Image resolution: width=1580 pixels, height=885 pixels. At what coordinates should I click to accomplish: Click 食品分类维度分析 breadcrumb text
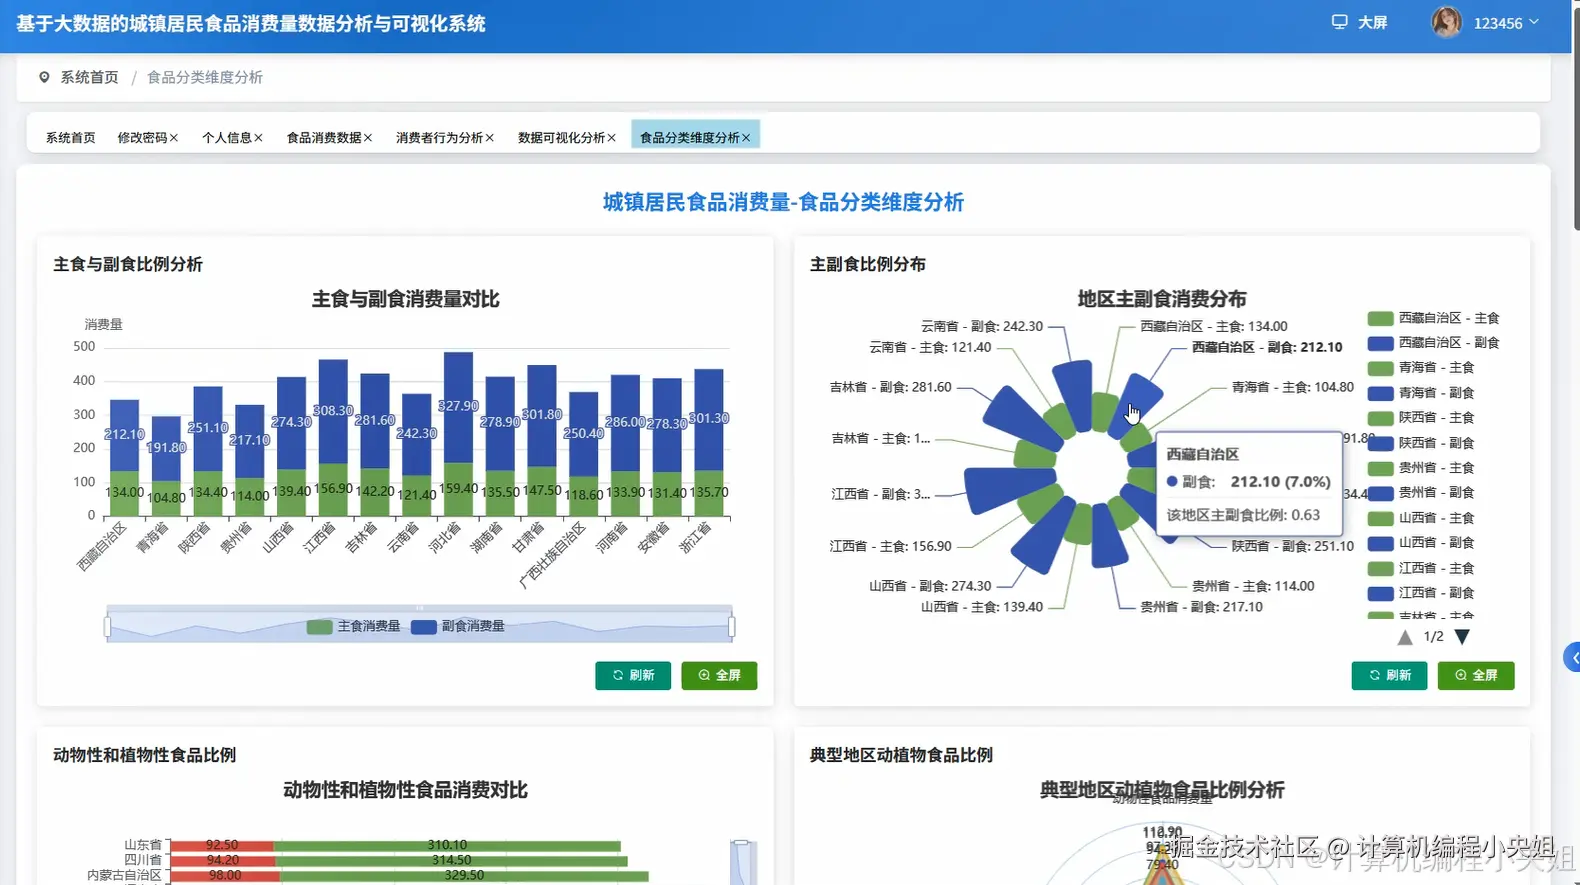click(205, 77)
